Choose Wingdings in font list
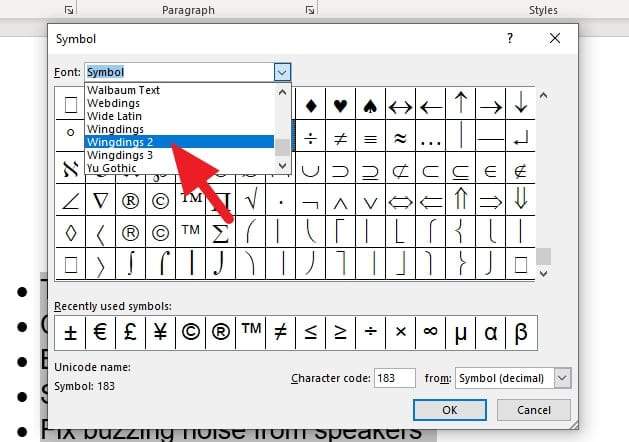 point(180,129)
